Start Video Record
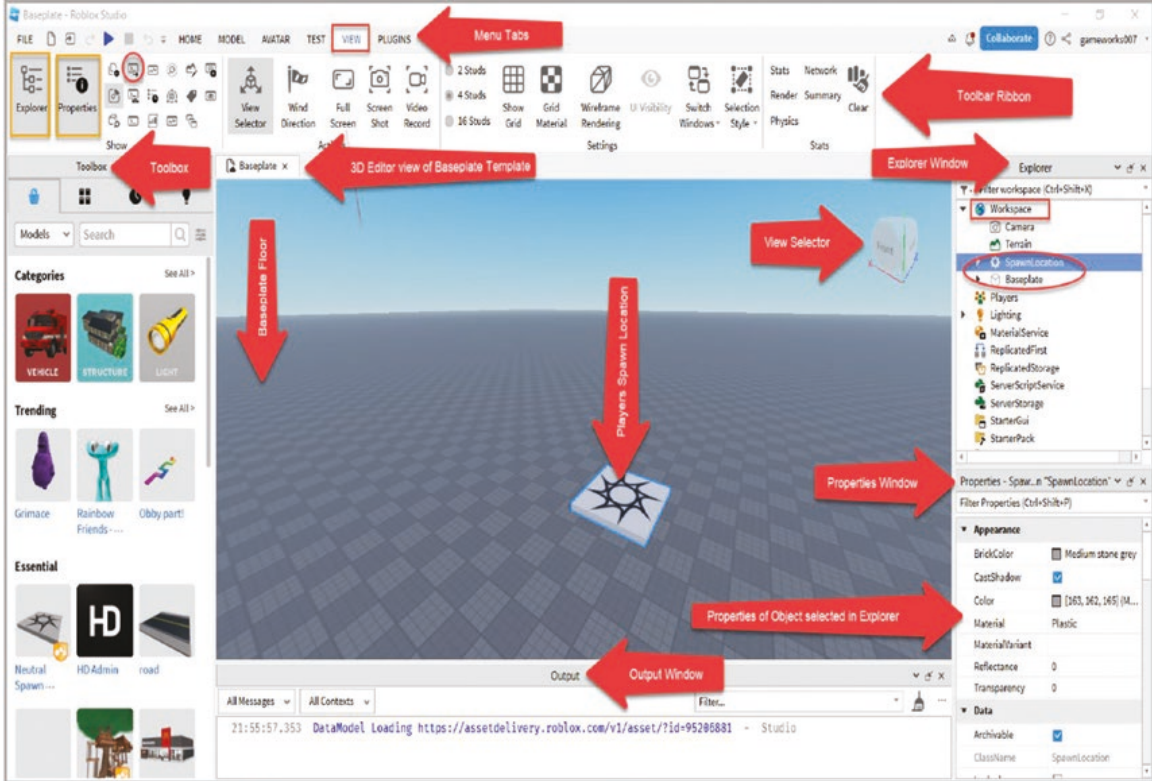 click(x=417, y=97)
